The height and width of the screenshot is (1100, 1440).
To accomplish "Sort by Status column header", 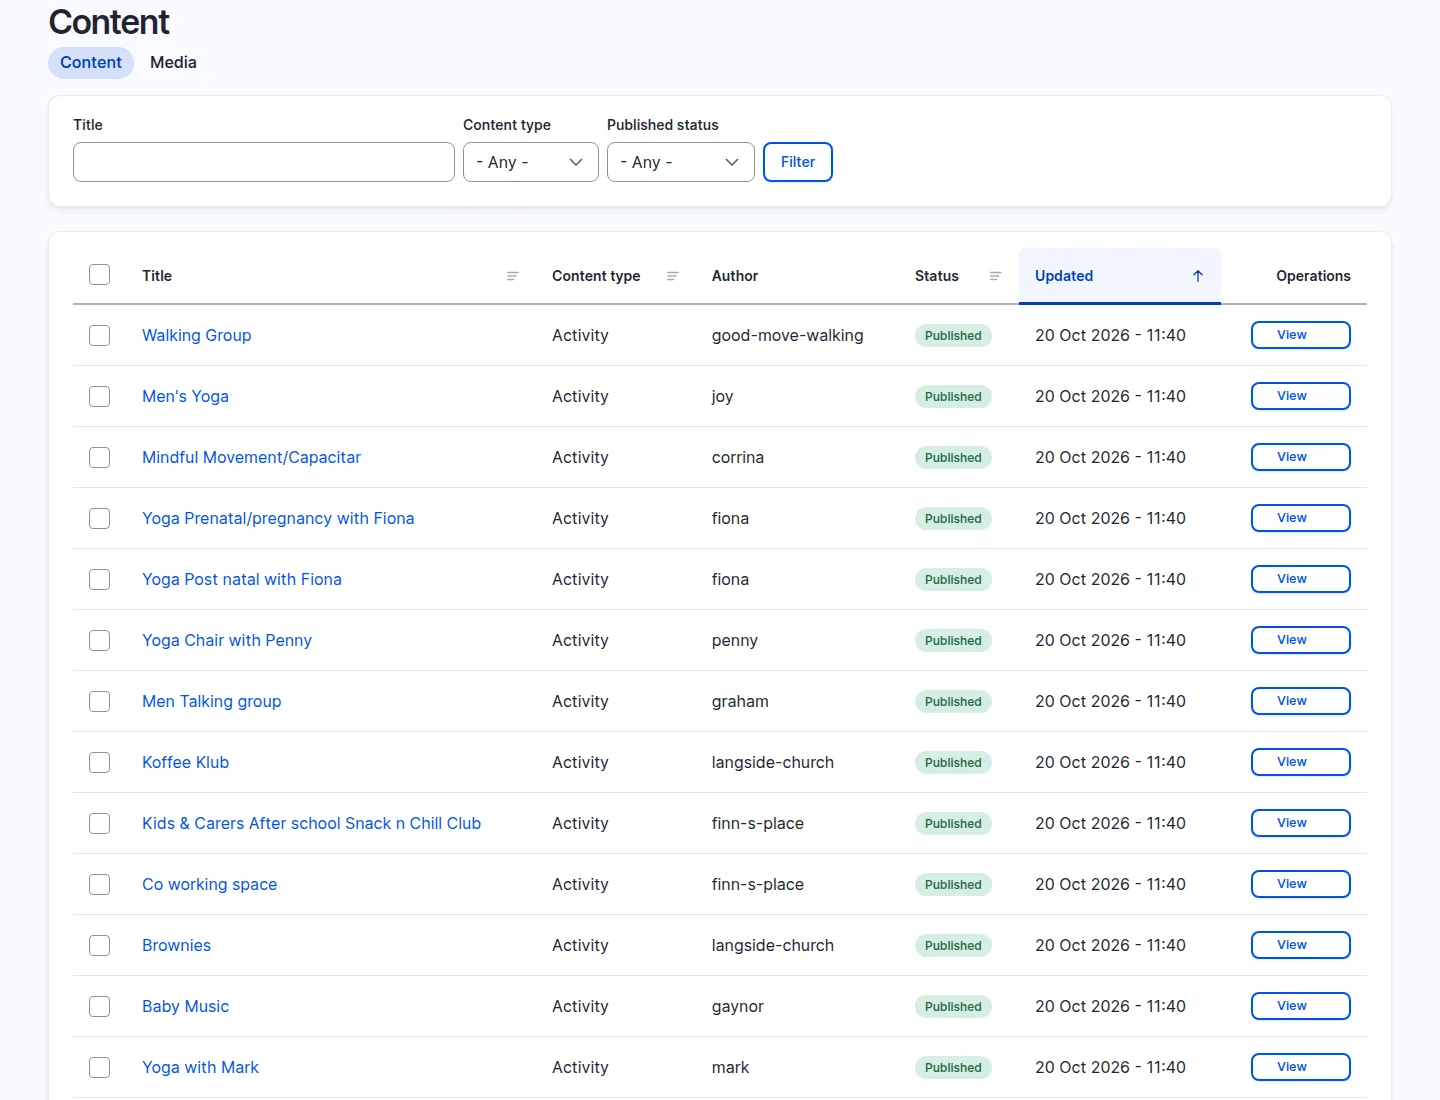I will coord(937,276).
